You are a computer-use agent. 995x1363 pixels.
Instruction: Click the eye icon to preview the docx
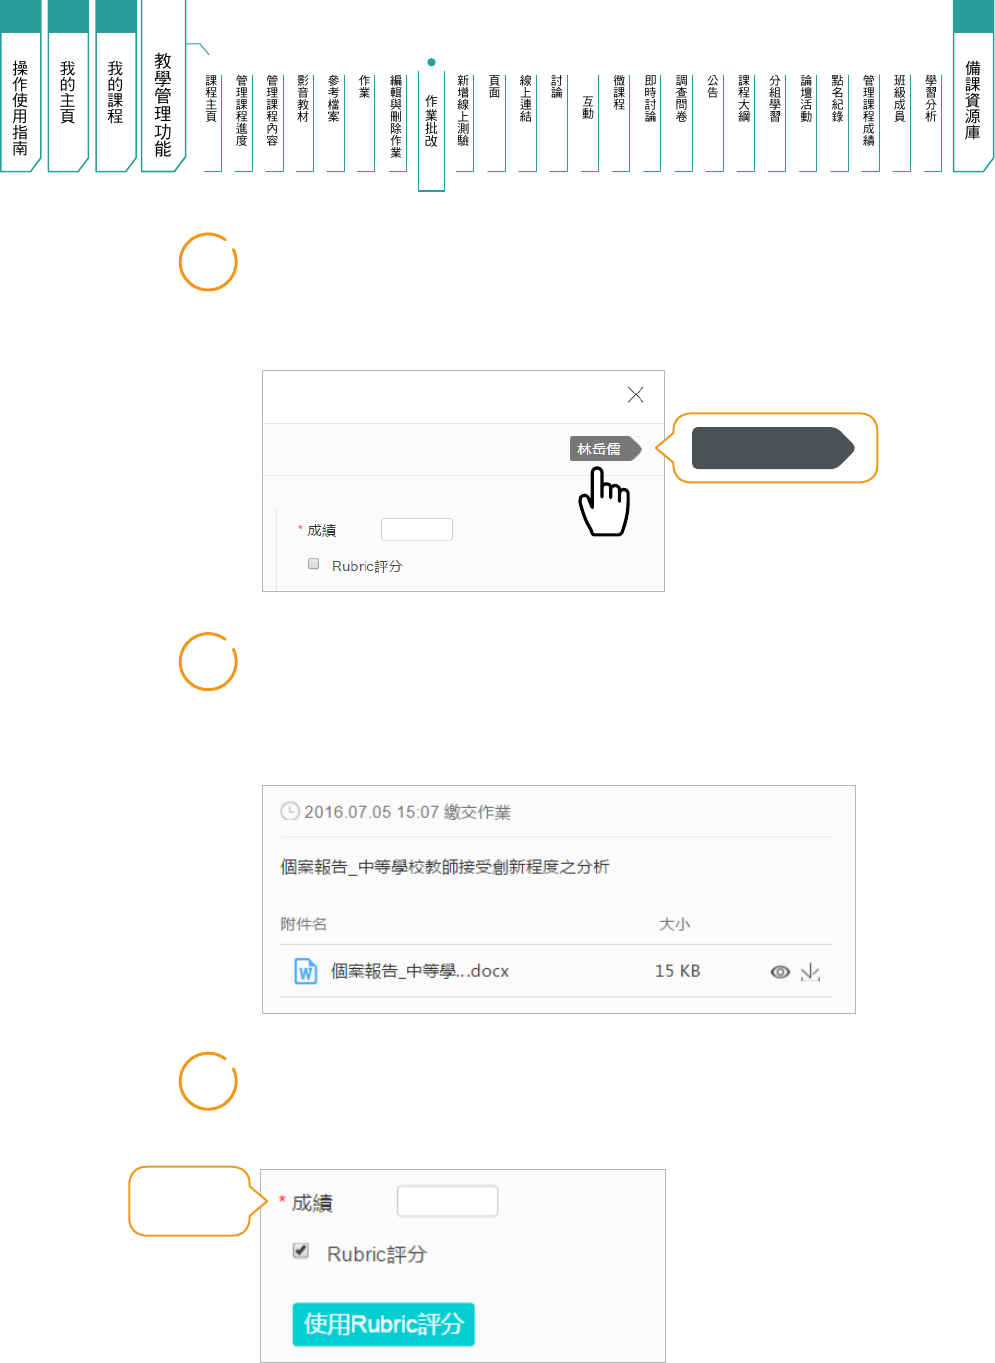click(780, 972)
